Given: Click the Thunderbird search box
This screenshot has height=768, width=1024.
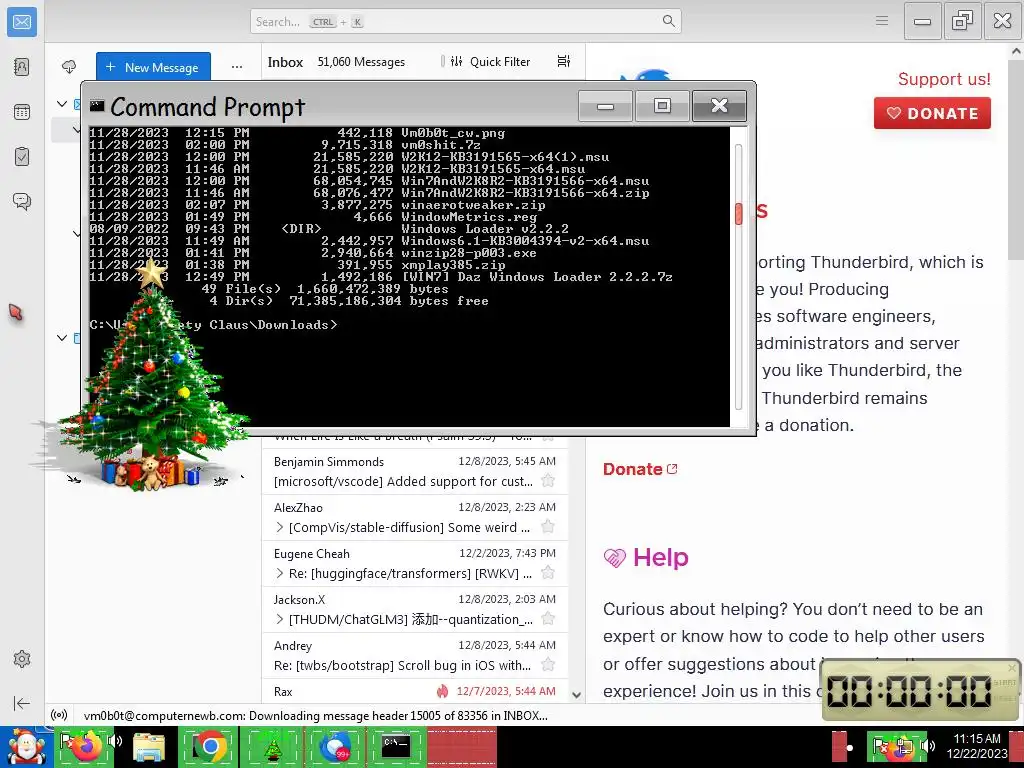Looking at the screenshot, I should click(466, 22).
